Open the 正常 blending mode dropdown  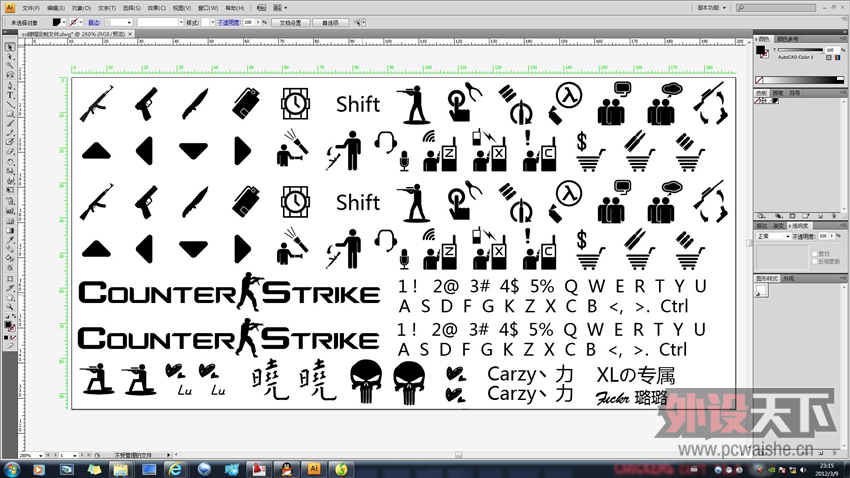pyautogui.click(x=772, y=236)
